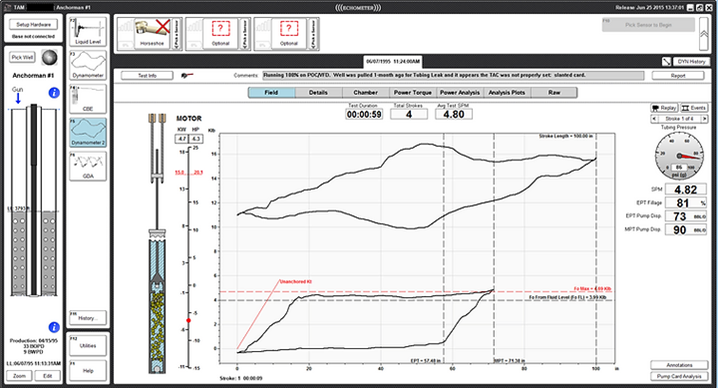
Task: Open the CBE module icon
Action: [88, 98]
